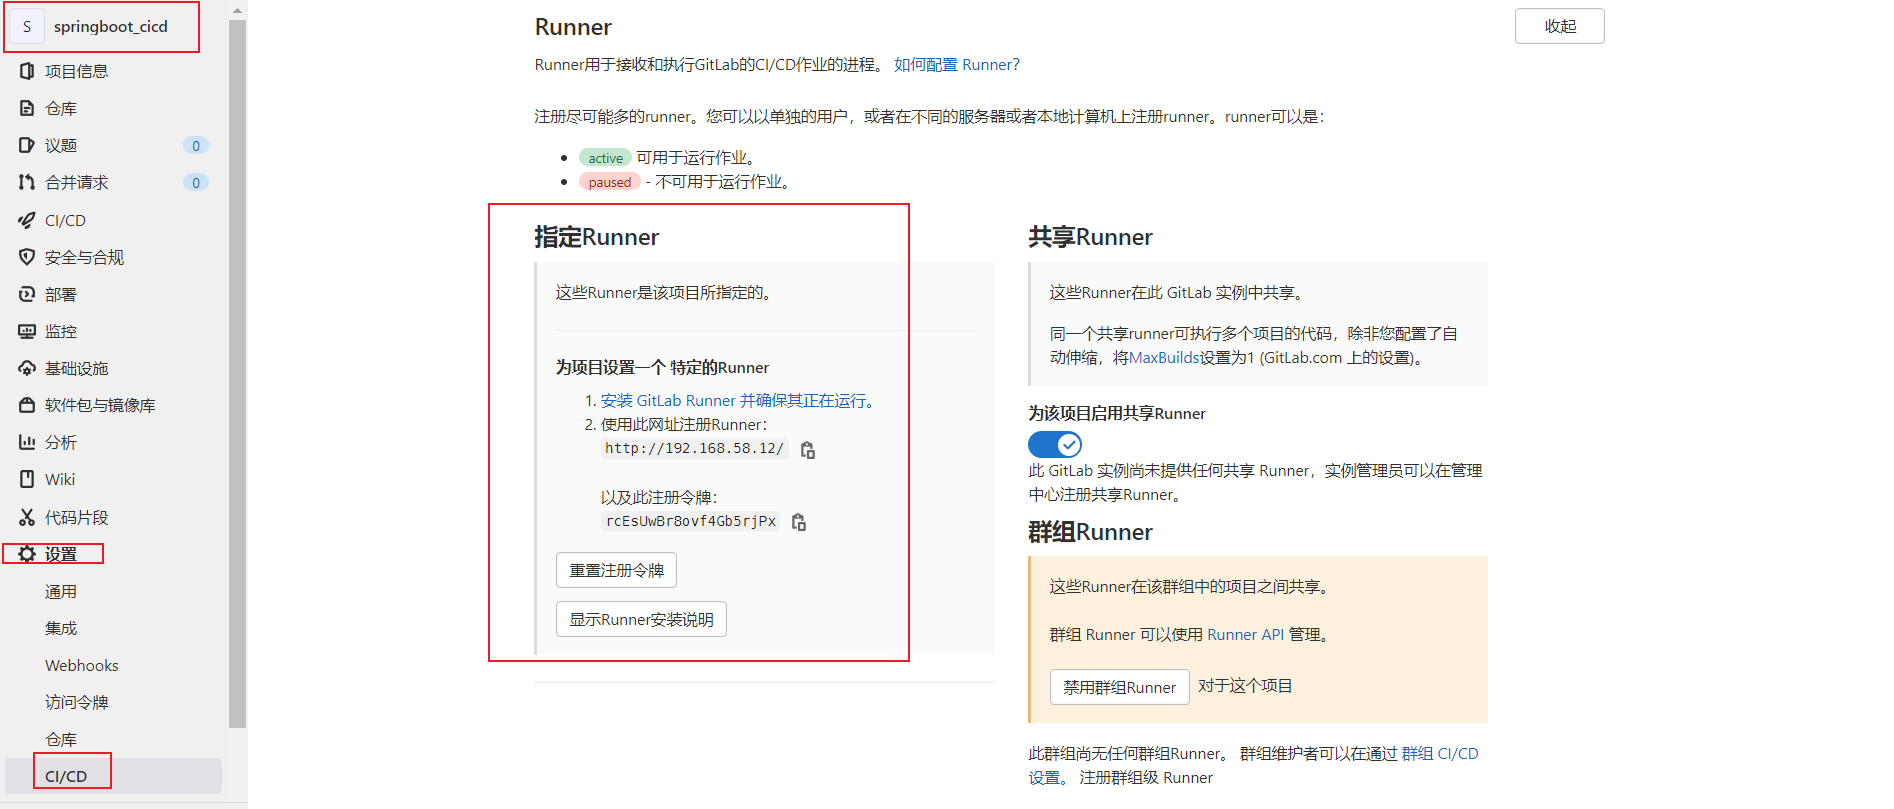Image resolution: width=1894 pixels, height=809 pixels.
Task: Open 仓库 under settings submenu
Action: click(61, 739)
